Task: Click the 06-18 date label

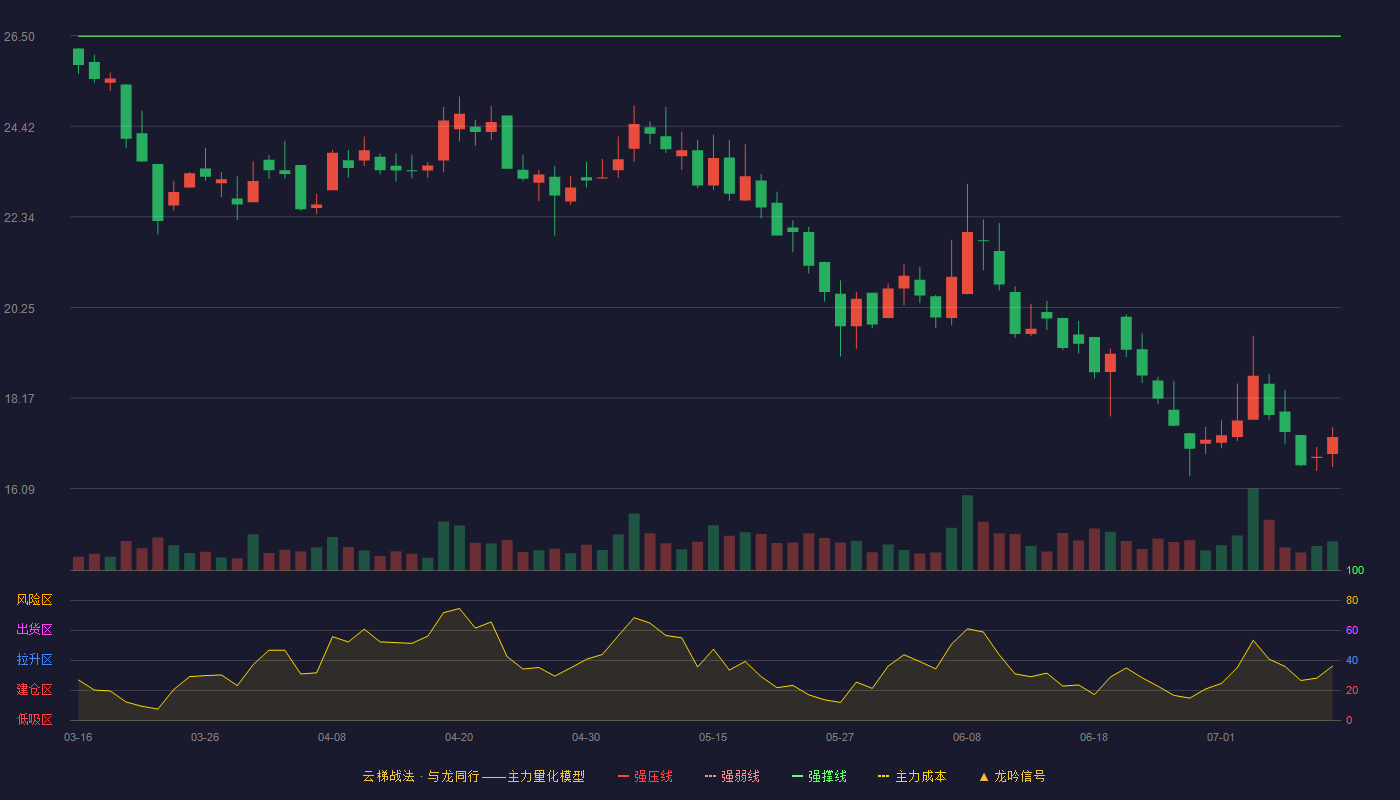Action: click(x=1094, y=737)
